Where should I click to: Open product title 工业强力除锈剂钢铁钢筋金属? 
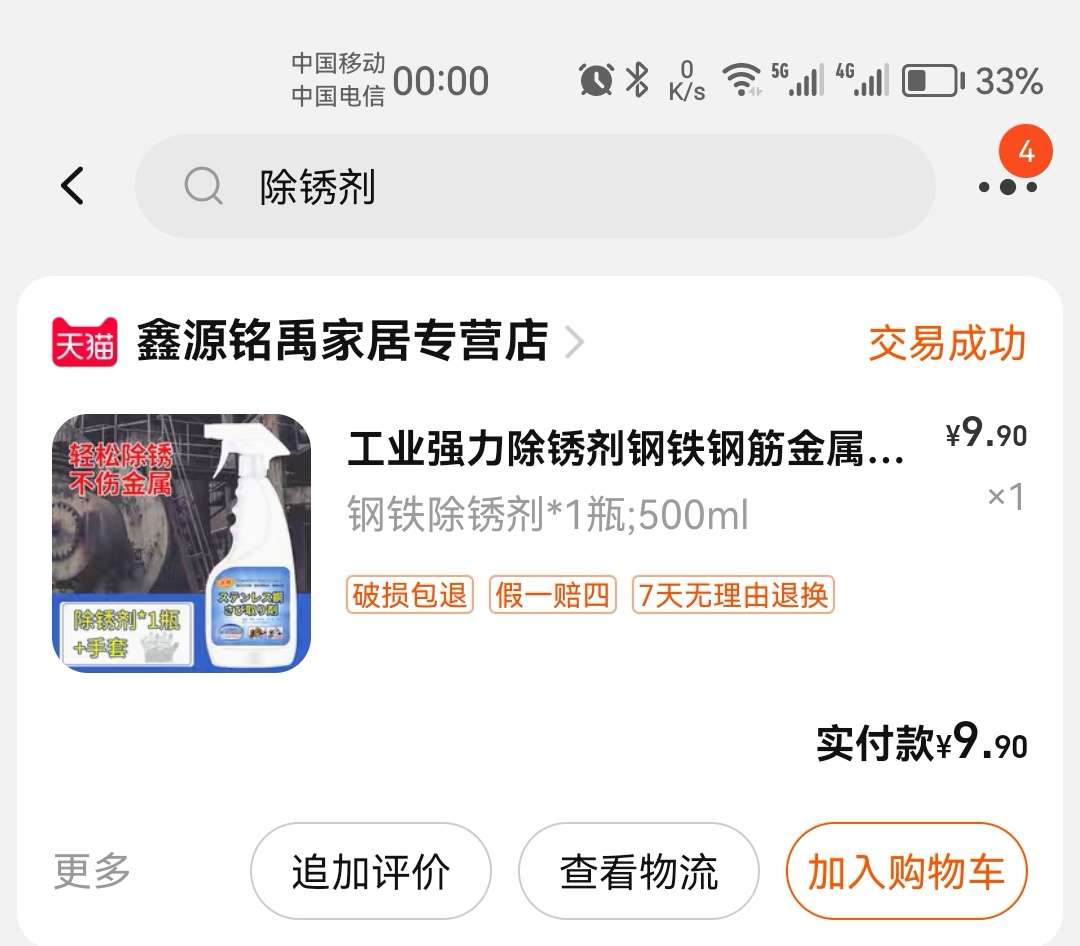(x=625, y=448)
